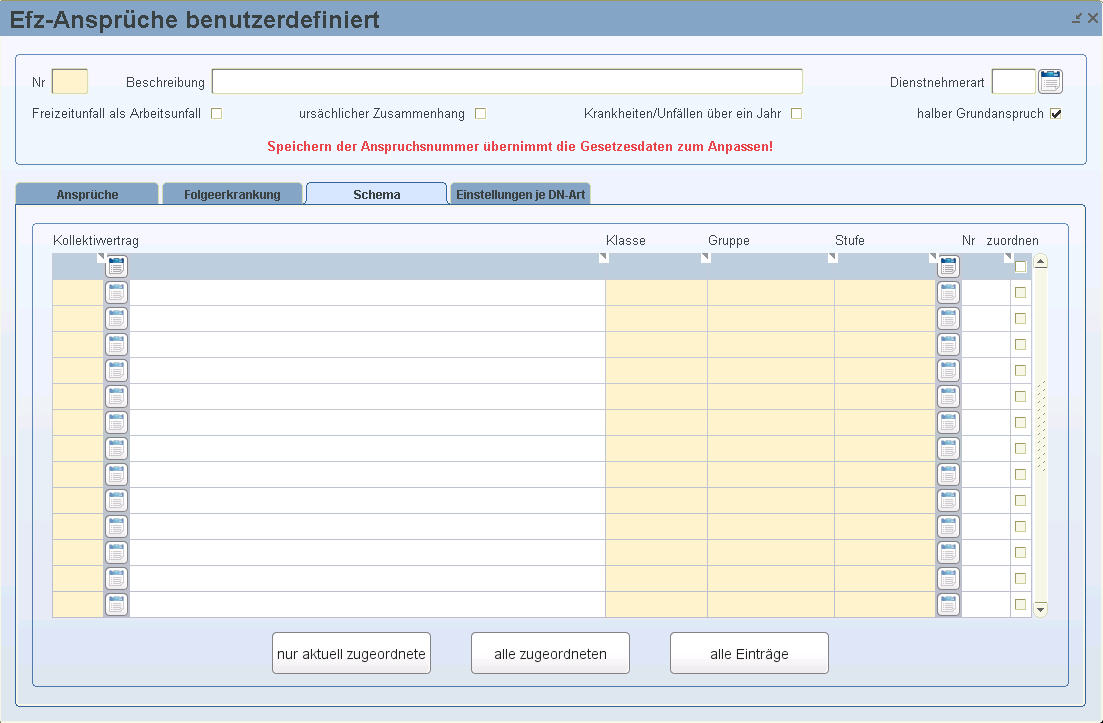1103x723 pixels.
Task: Enable Freizeitunfall als Arbeitsunfall checkbox
Action: click(216, 114)
